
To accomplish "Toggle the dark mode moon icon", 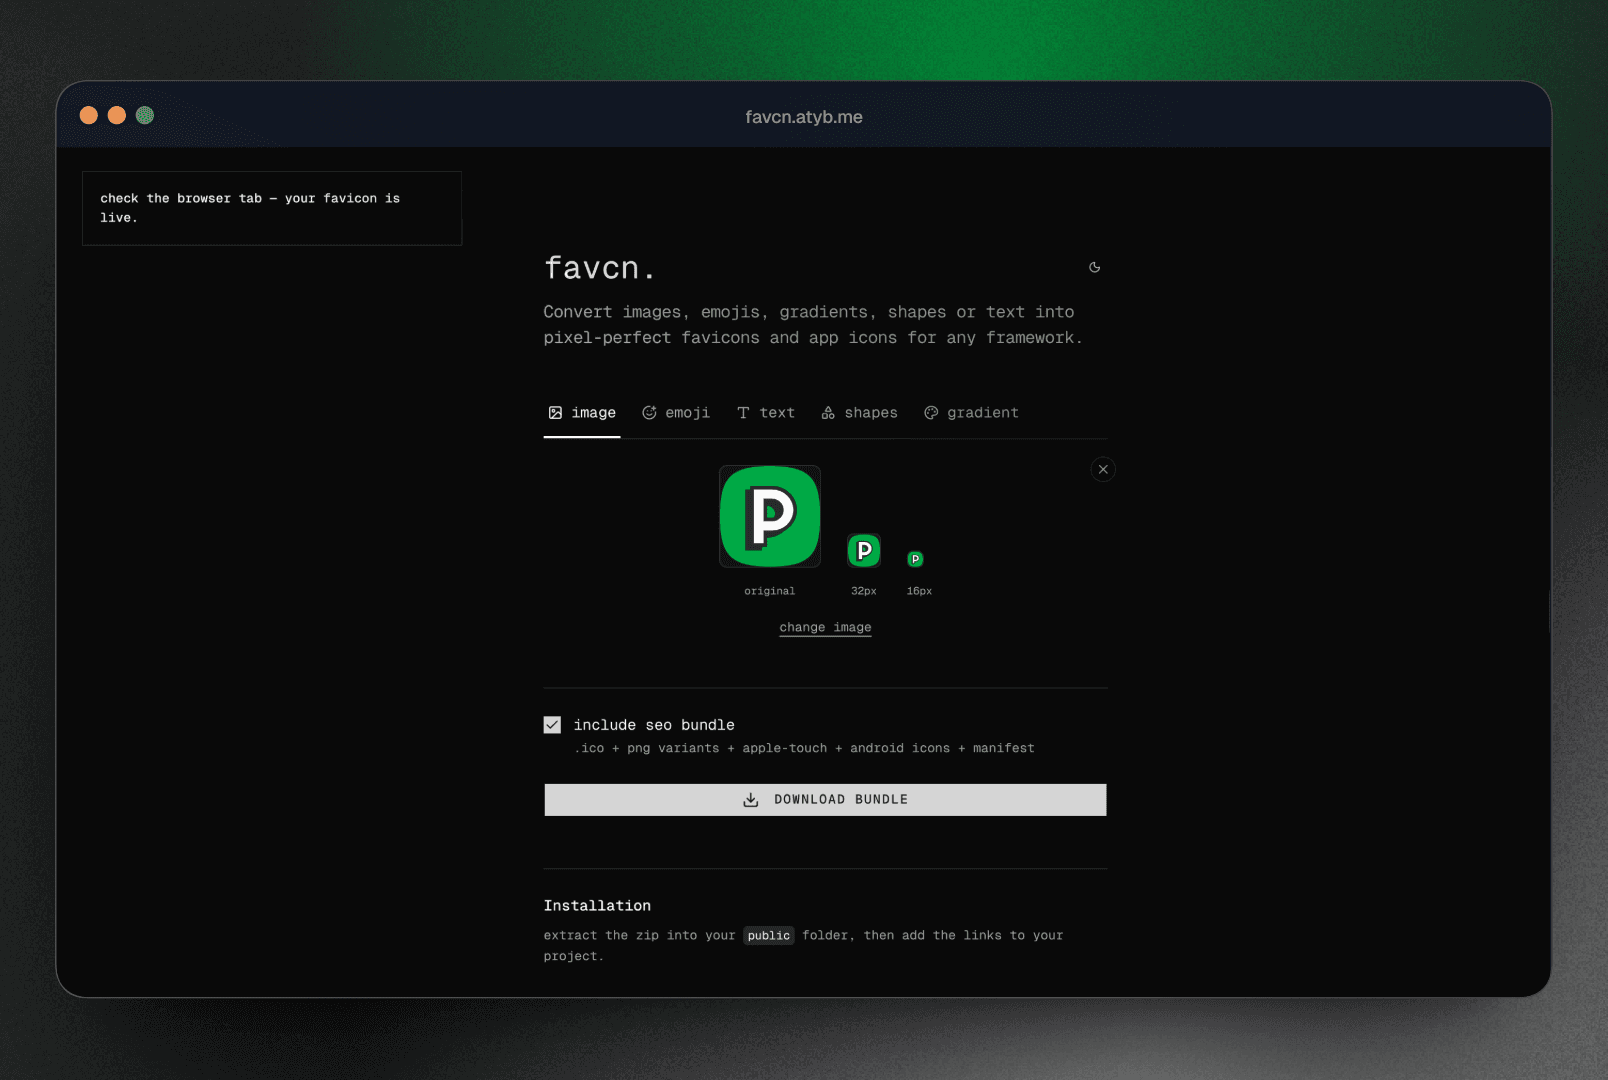I will (1094, 267).
